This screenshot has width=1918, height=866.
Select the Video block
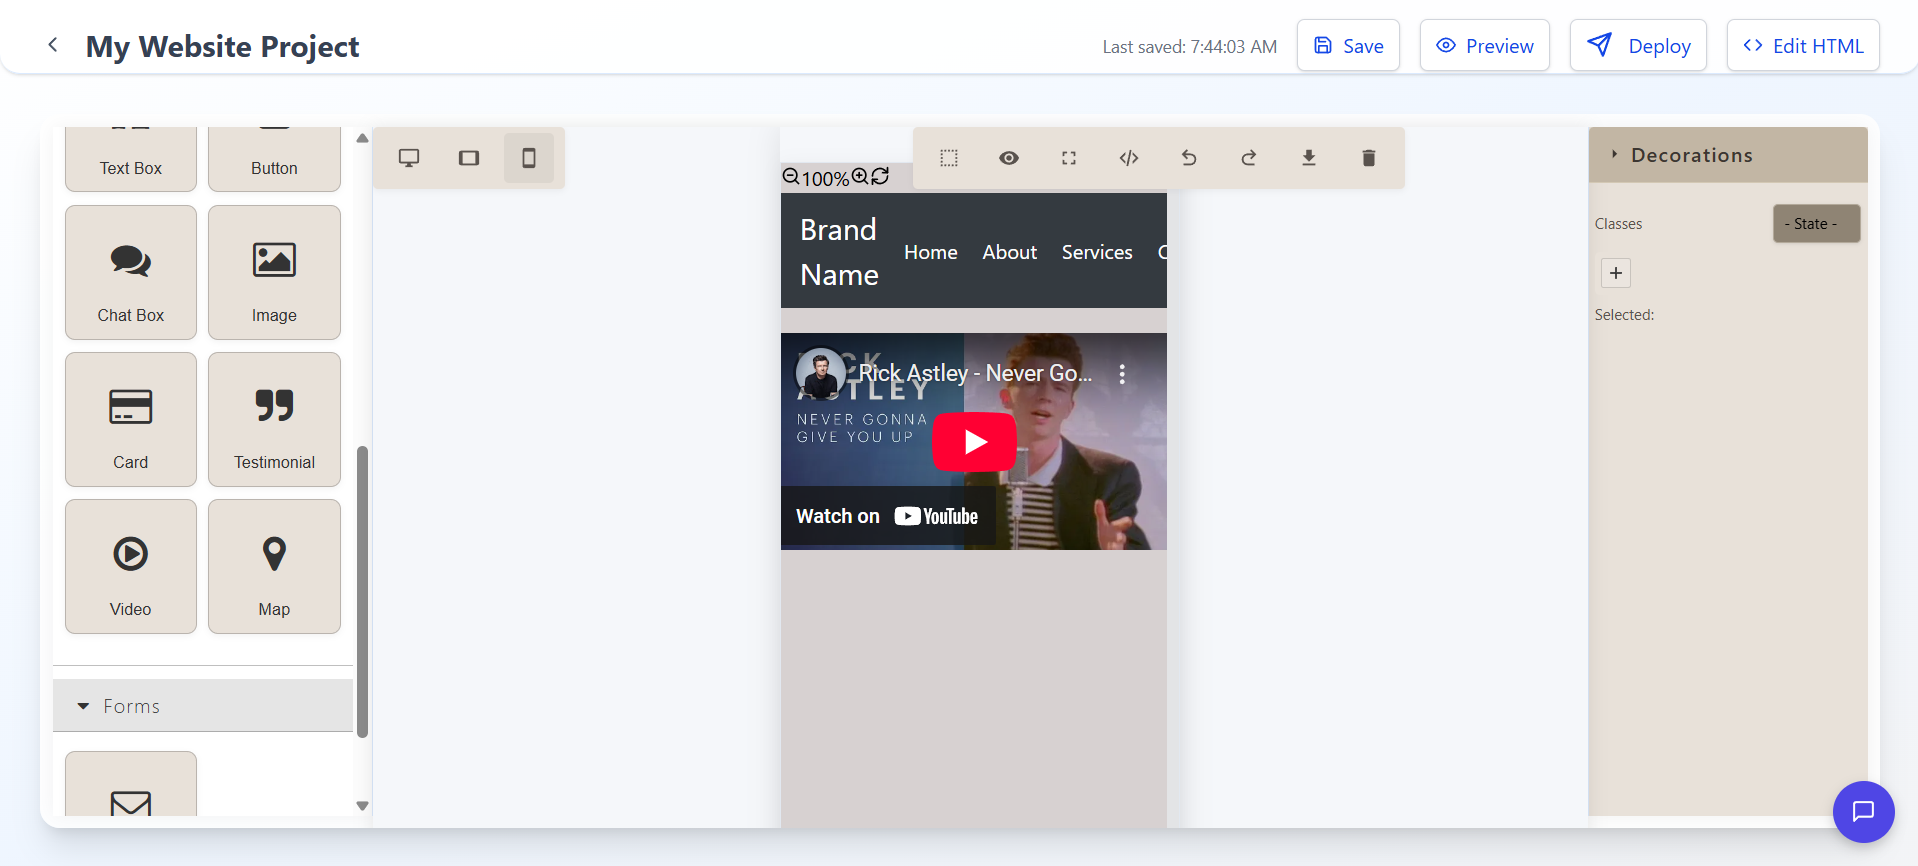pyautogui.click(x=131, y=566)
